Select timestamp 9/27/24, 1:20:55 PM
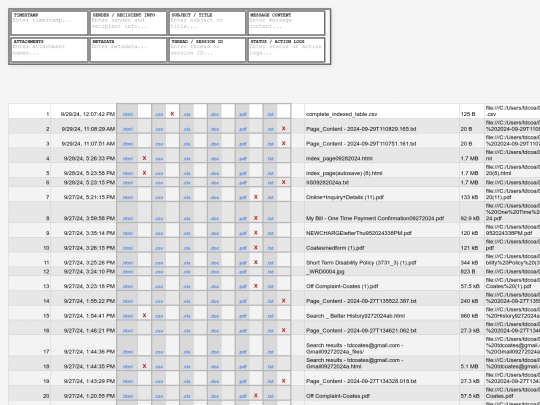 (89, 396)
